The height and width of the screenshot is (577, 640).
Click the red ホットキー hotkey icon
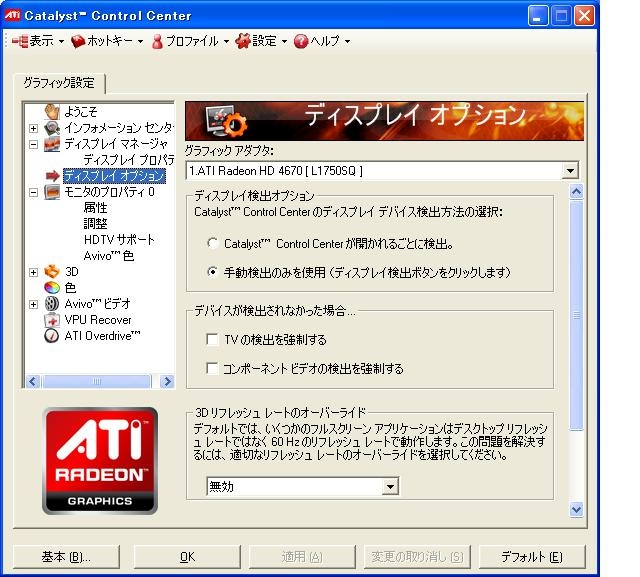(x=77, y=41)
